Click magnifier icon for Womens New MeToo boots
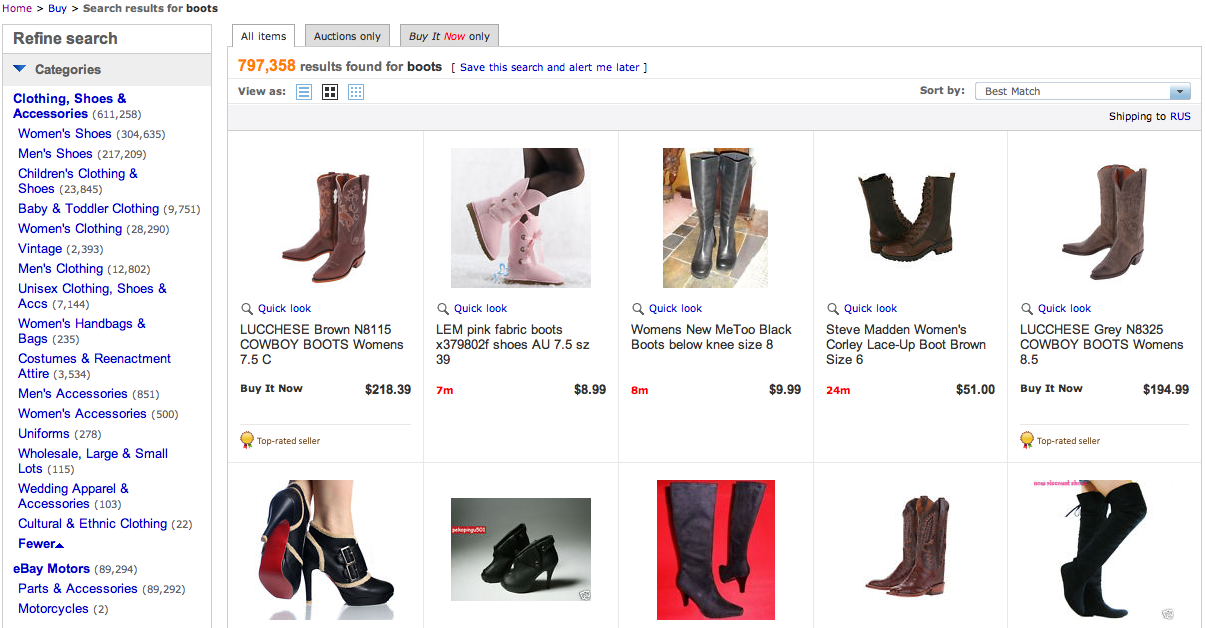Image resolution: width=1206 pixels, height=628 pixels. [x=638, y=308]
